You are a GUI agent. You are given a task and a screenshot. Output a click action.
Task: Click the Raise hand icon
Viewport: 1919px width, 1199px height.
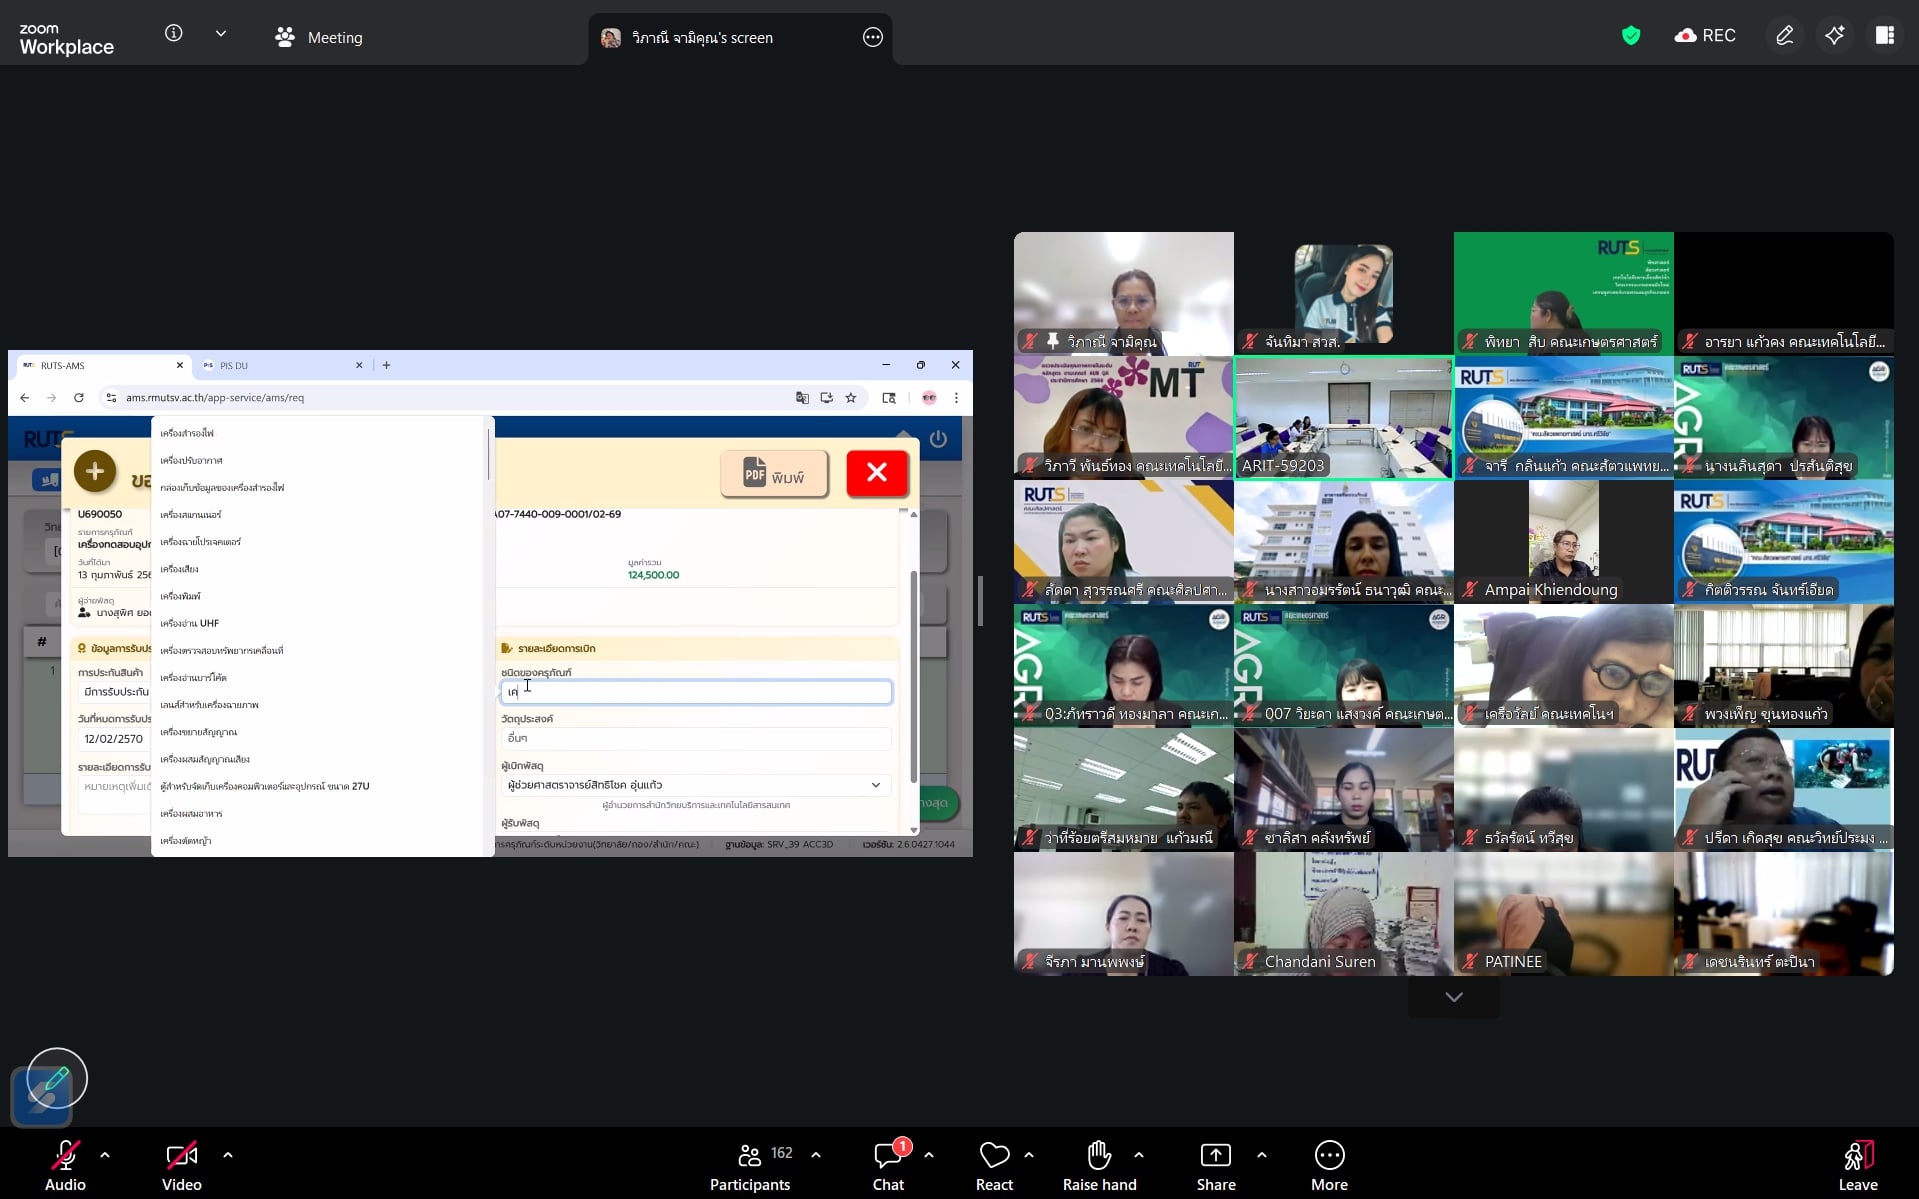click(1099, 1156)
